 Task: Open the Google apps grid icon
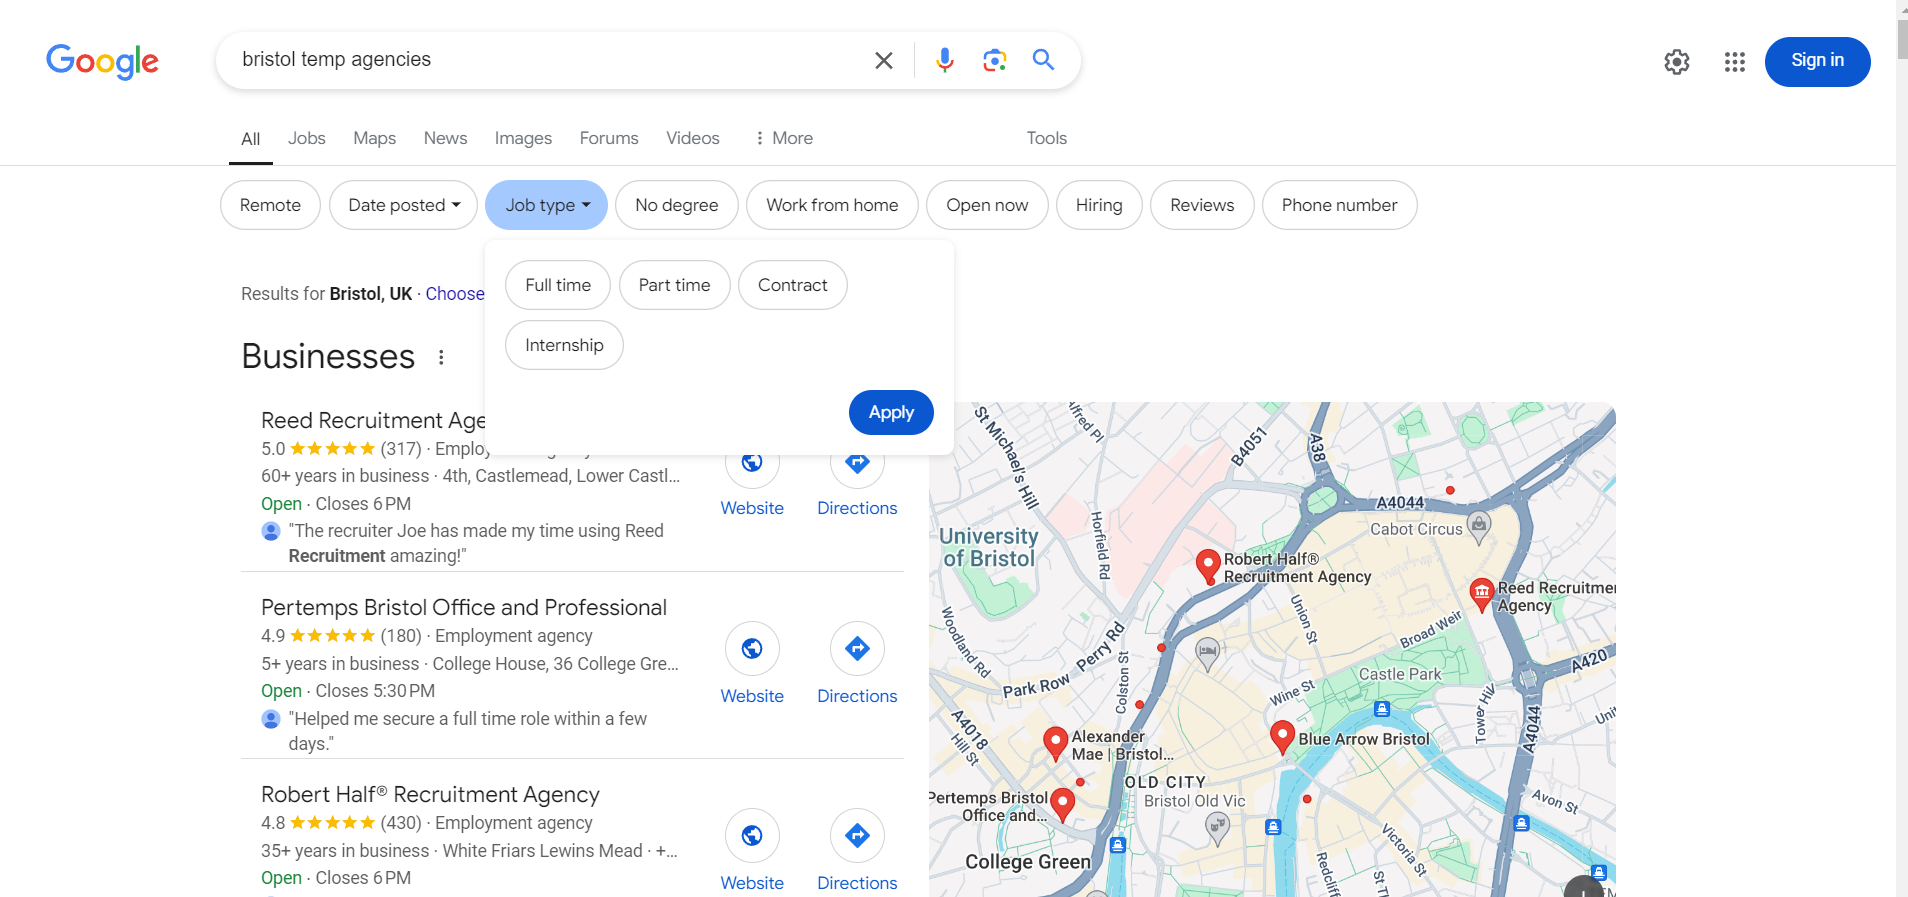(1735, 62)
